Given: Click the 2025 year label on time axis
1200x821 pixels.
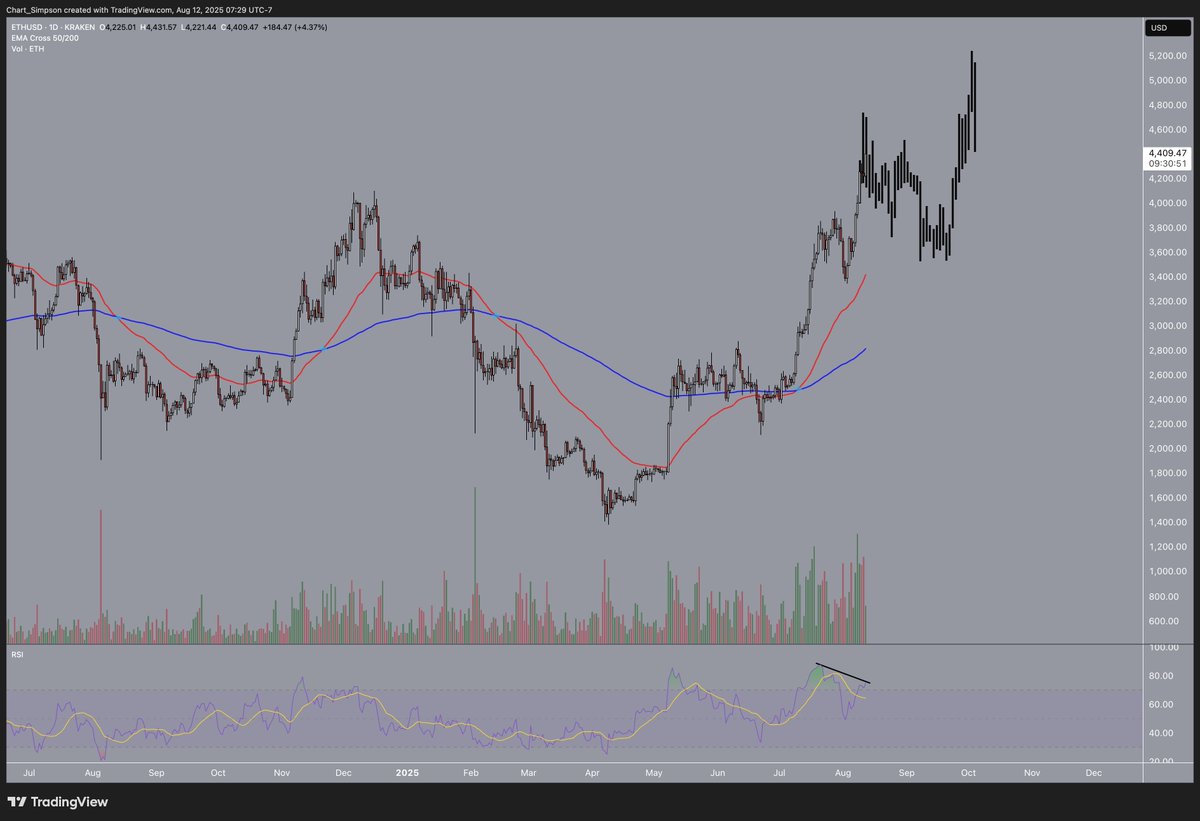Looking at the screenshot, I should (x=407, y=773).
